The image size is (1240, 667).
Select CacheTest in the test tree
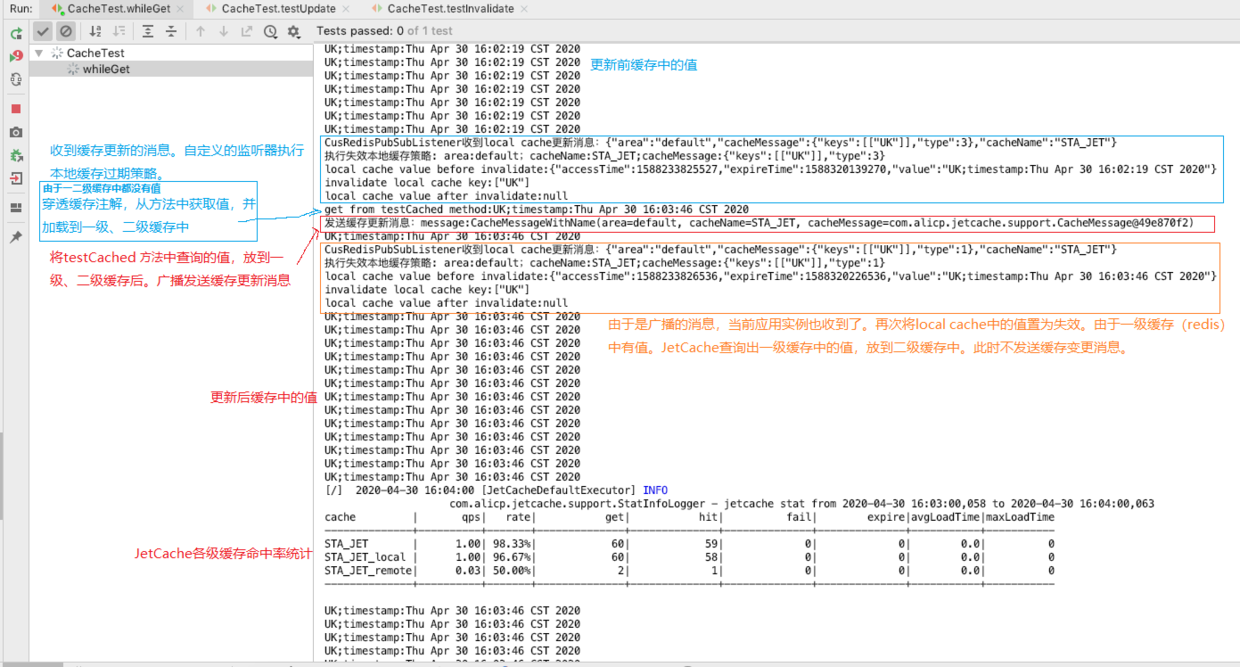click(96, 53)
